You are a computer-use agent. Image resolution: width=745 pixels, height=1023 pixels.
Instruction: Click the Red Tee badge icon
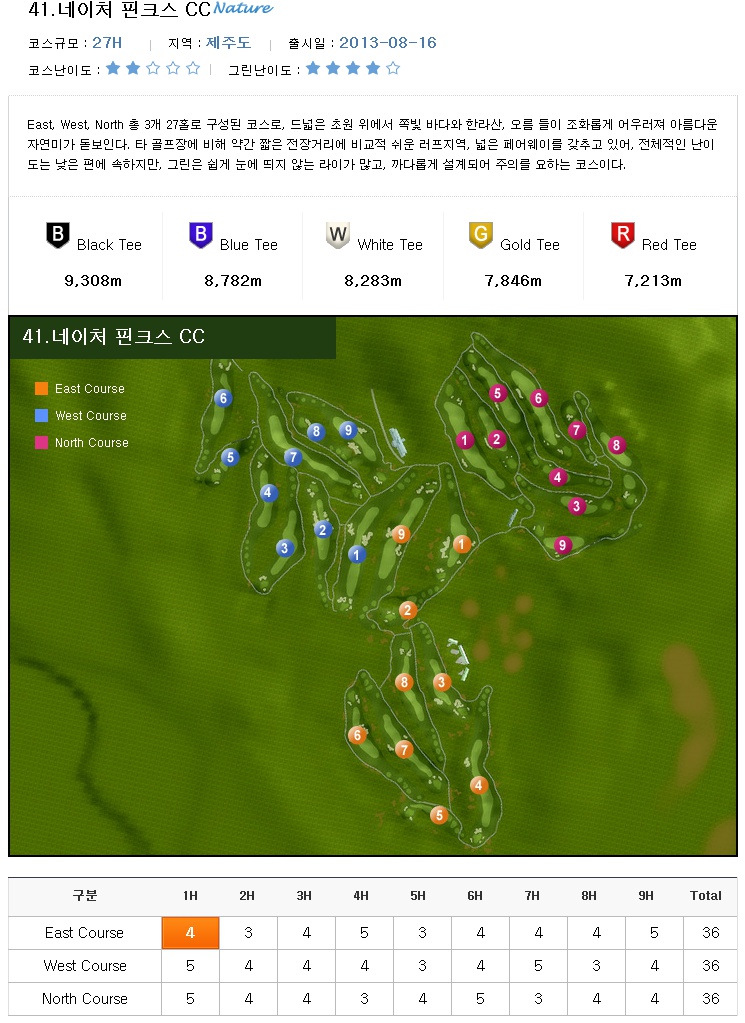click(622, 236)
